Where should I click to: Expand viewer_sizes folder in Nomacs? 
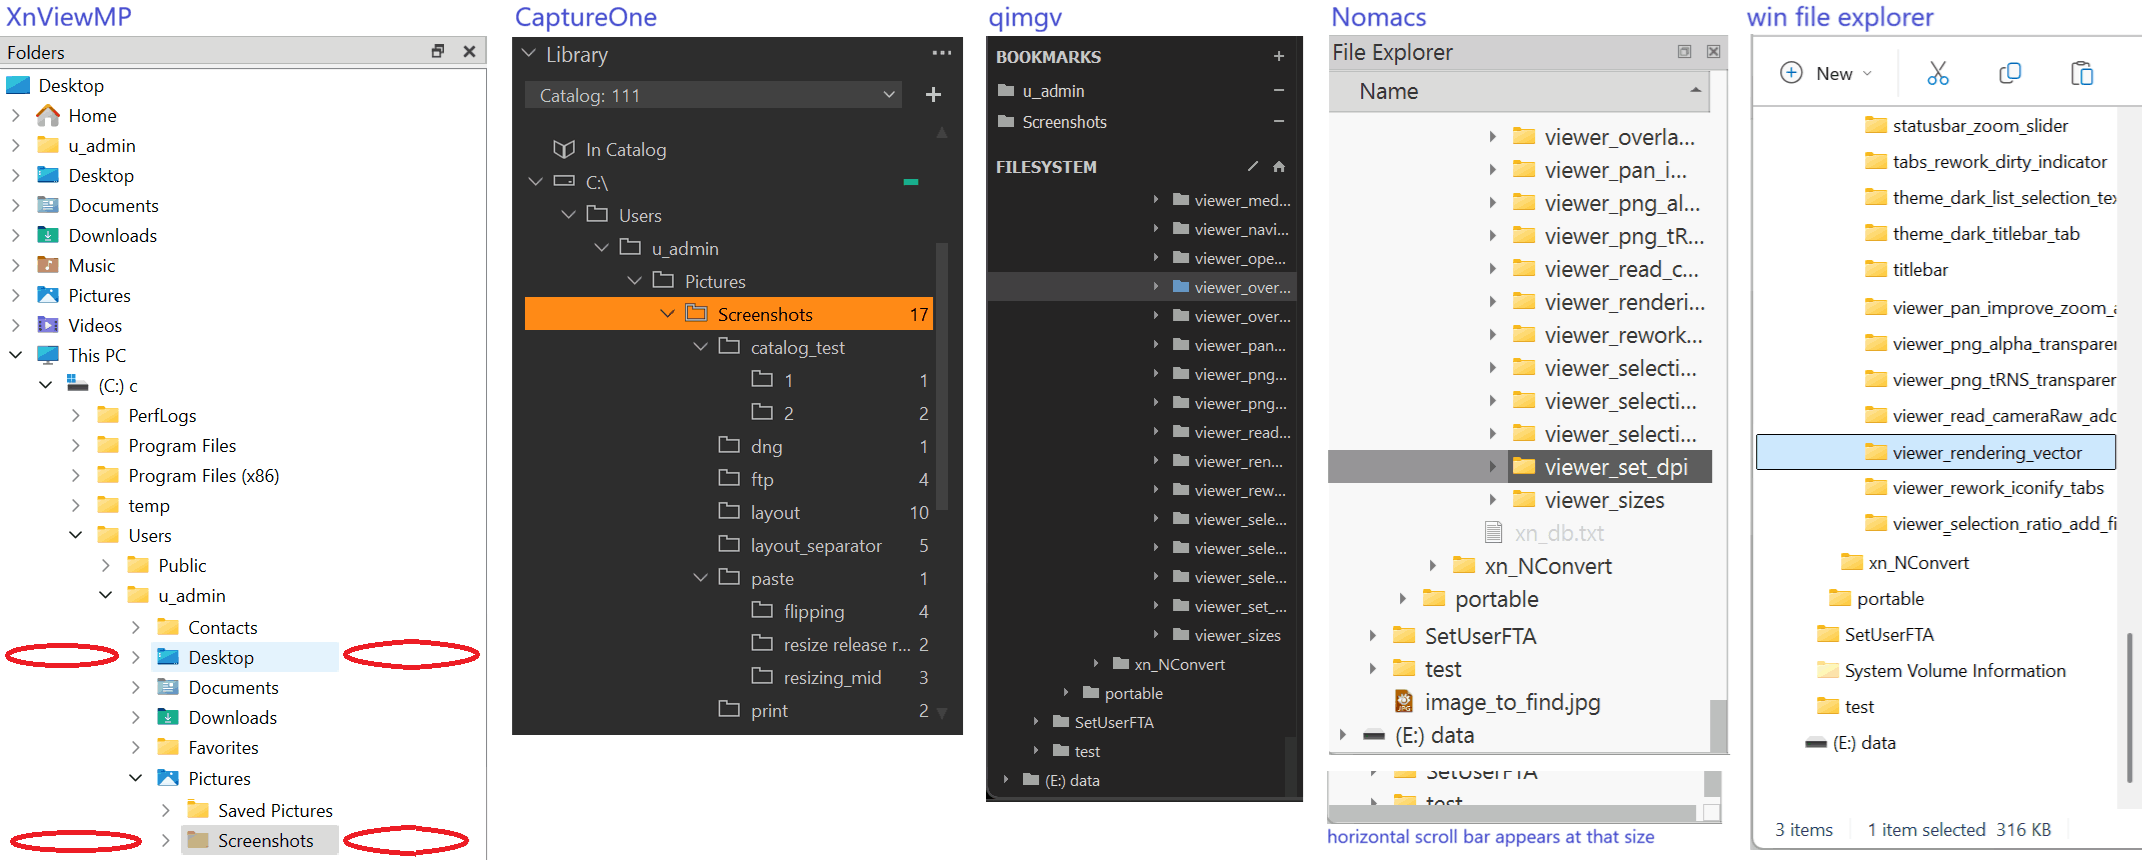coord(1492,500)
